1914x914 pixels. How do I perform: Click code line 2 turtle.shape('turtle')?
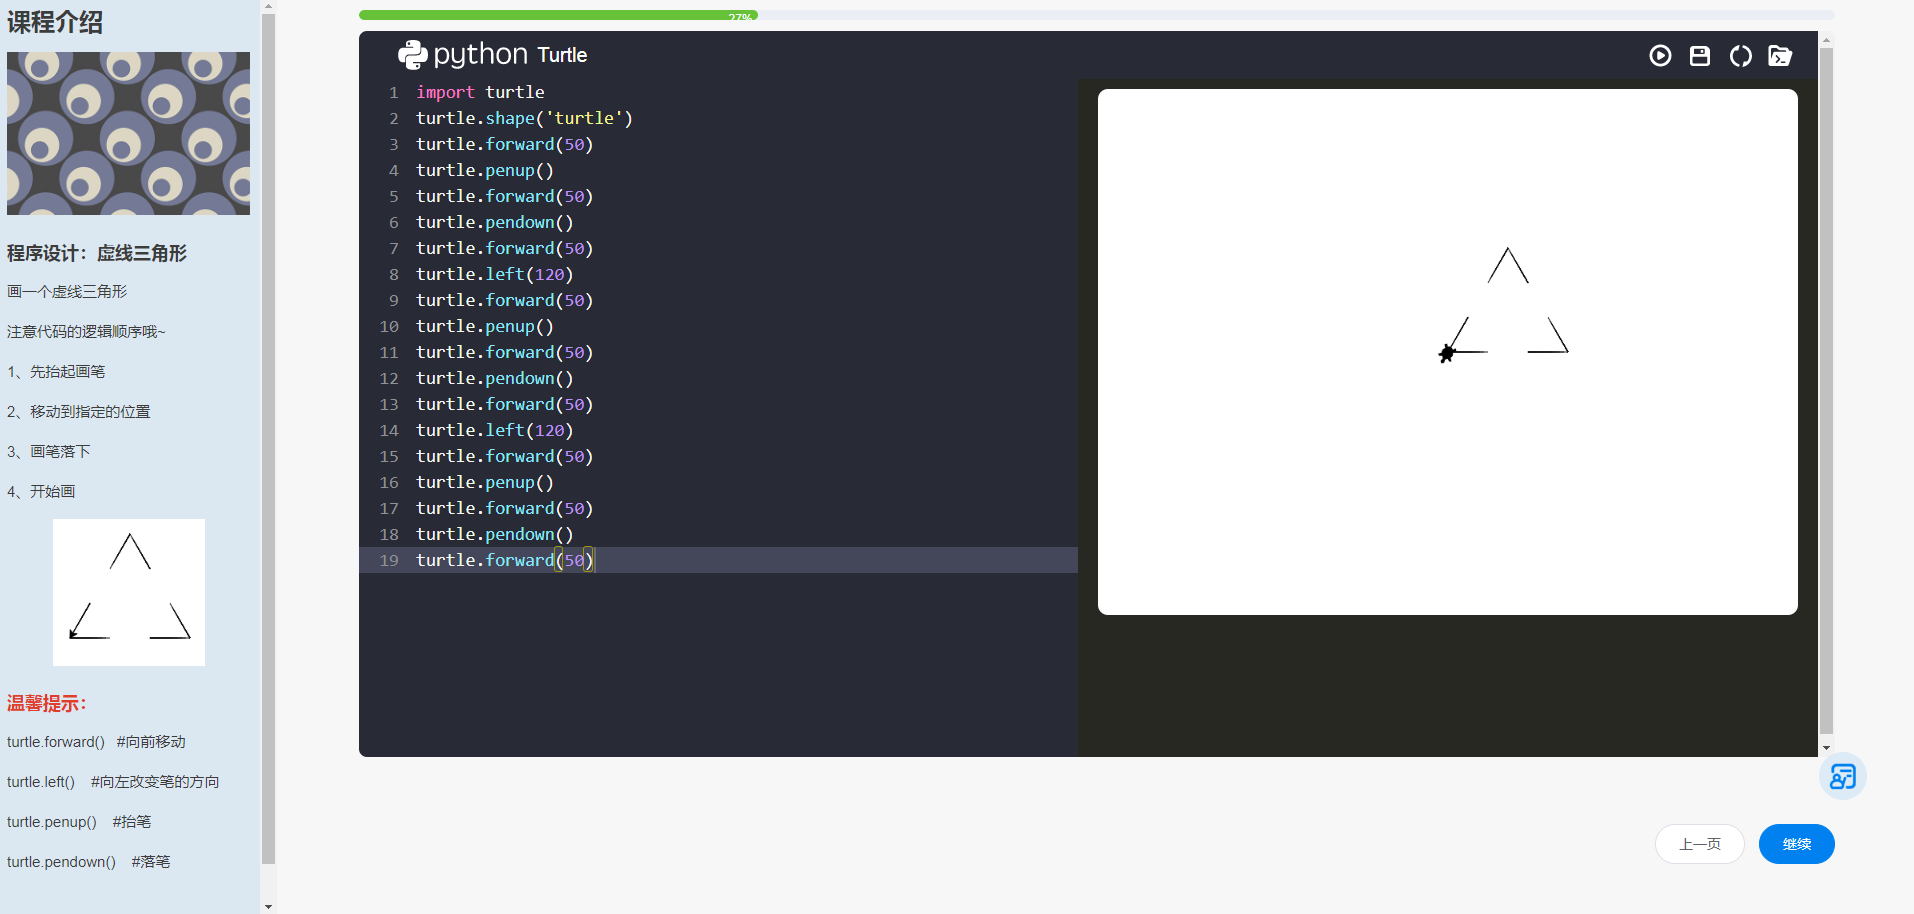coord(524,118)
